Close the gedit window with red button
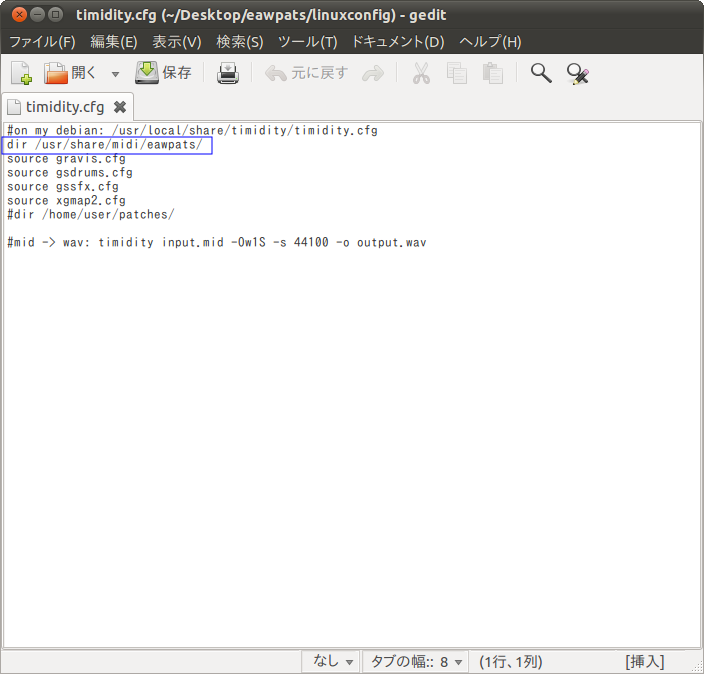The image size is (704, 674). point(19,15)
